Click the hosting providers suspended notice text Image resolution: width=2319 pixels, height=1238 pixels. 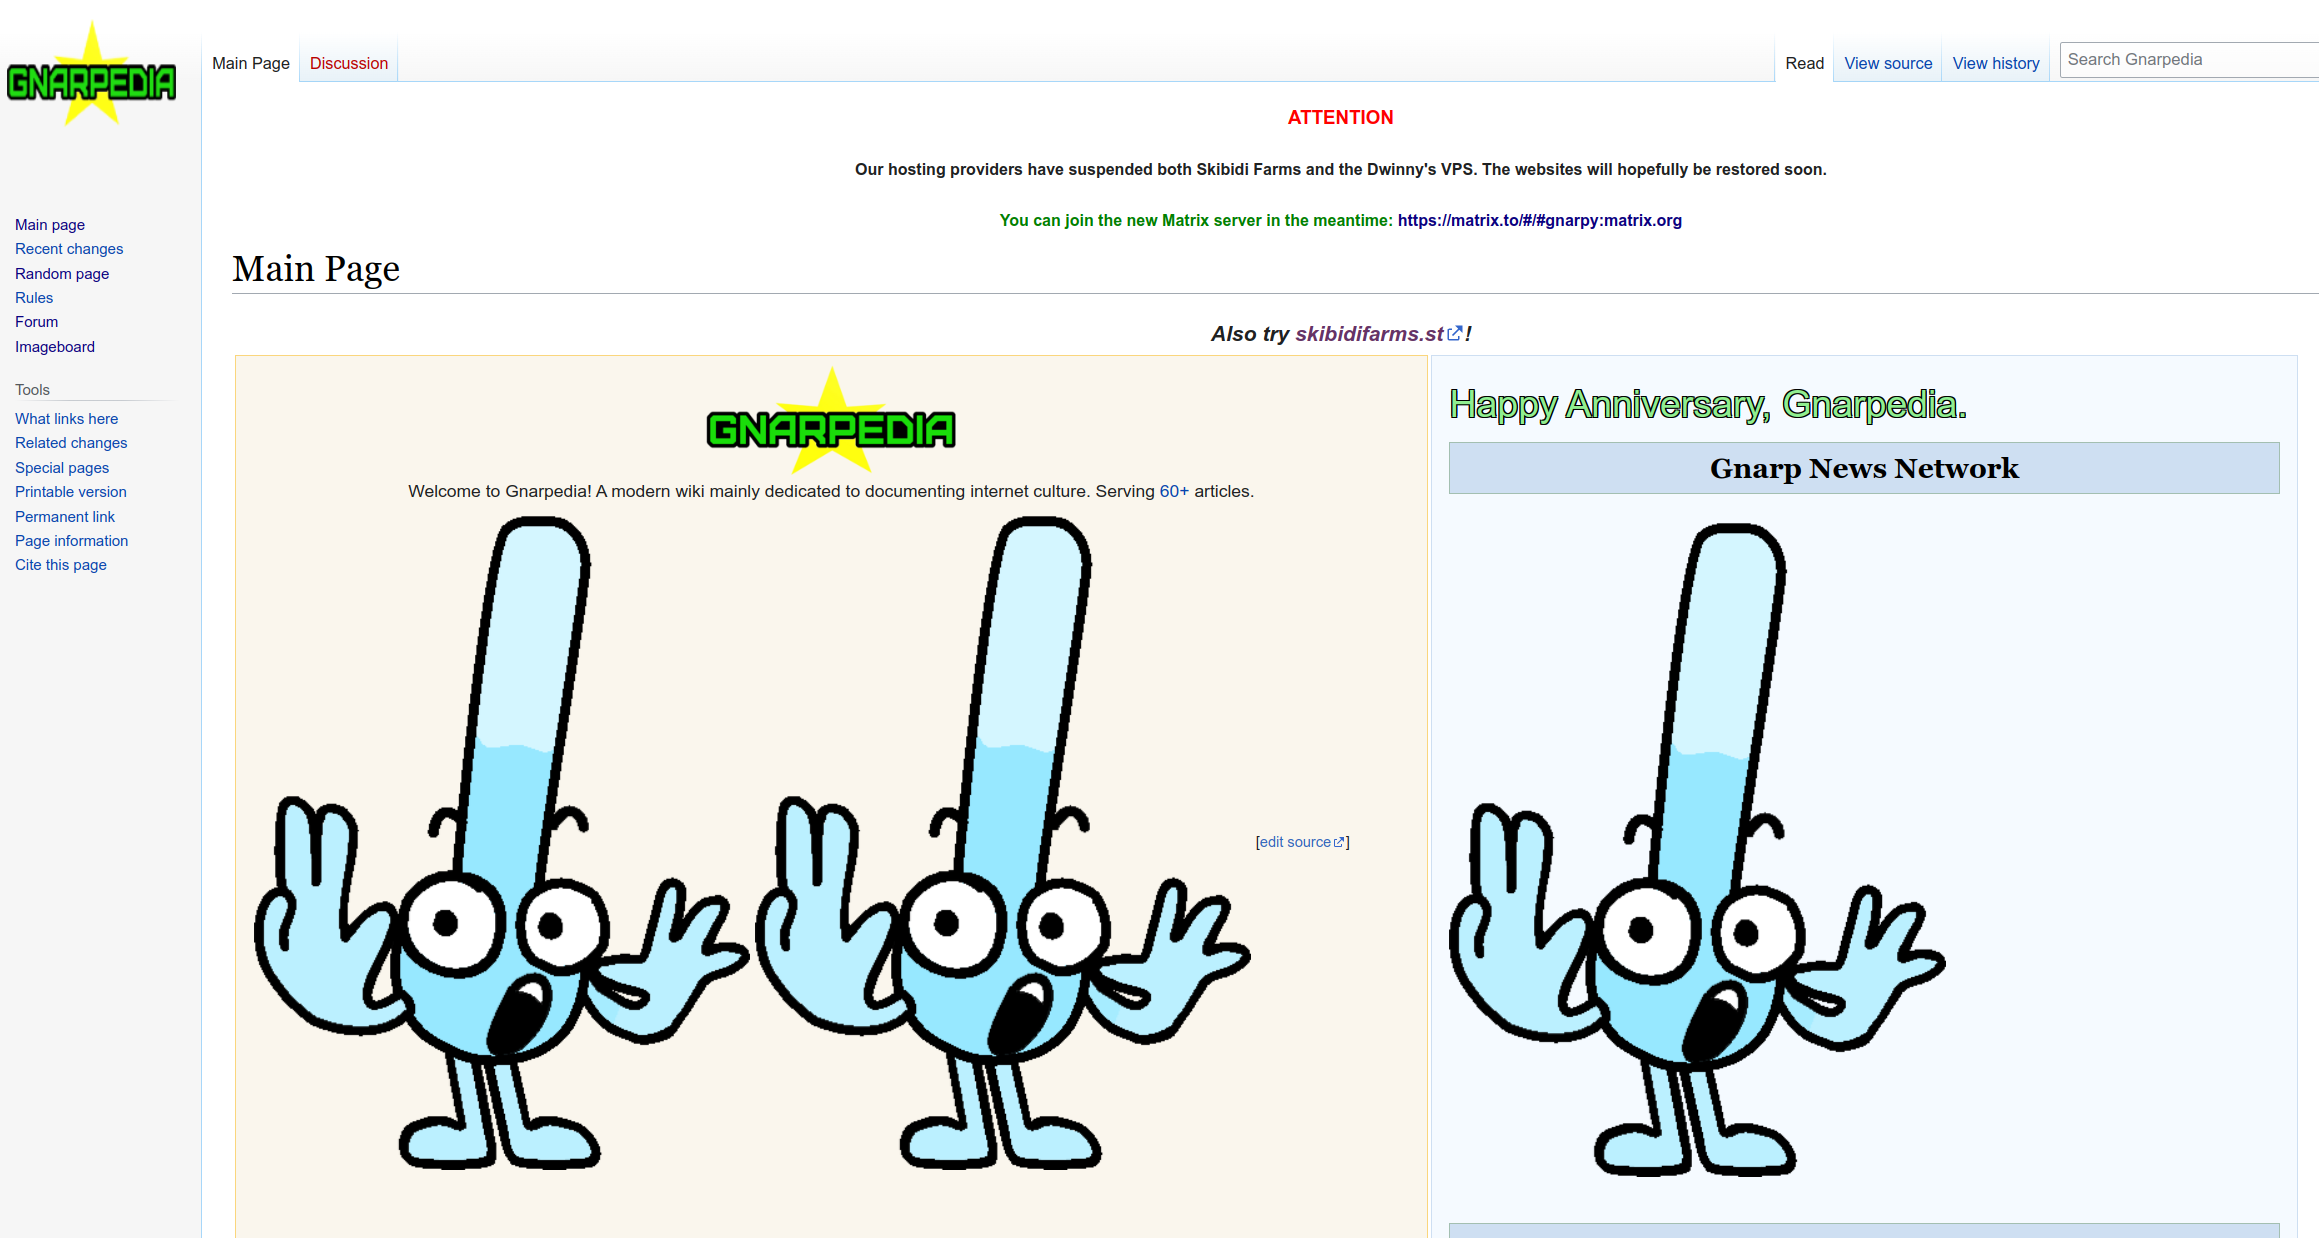pyautogui.click(x=1340, y=169)
